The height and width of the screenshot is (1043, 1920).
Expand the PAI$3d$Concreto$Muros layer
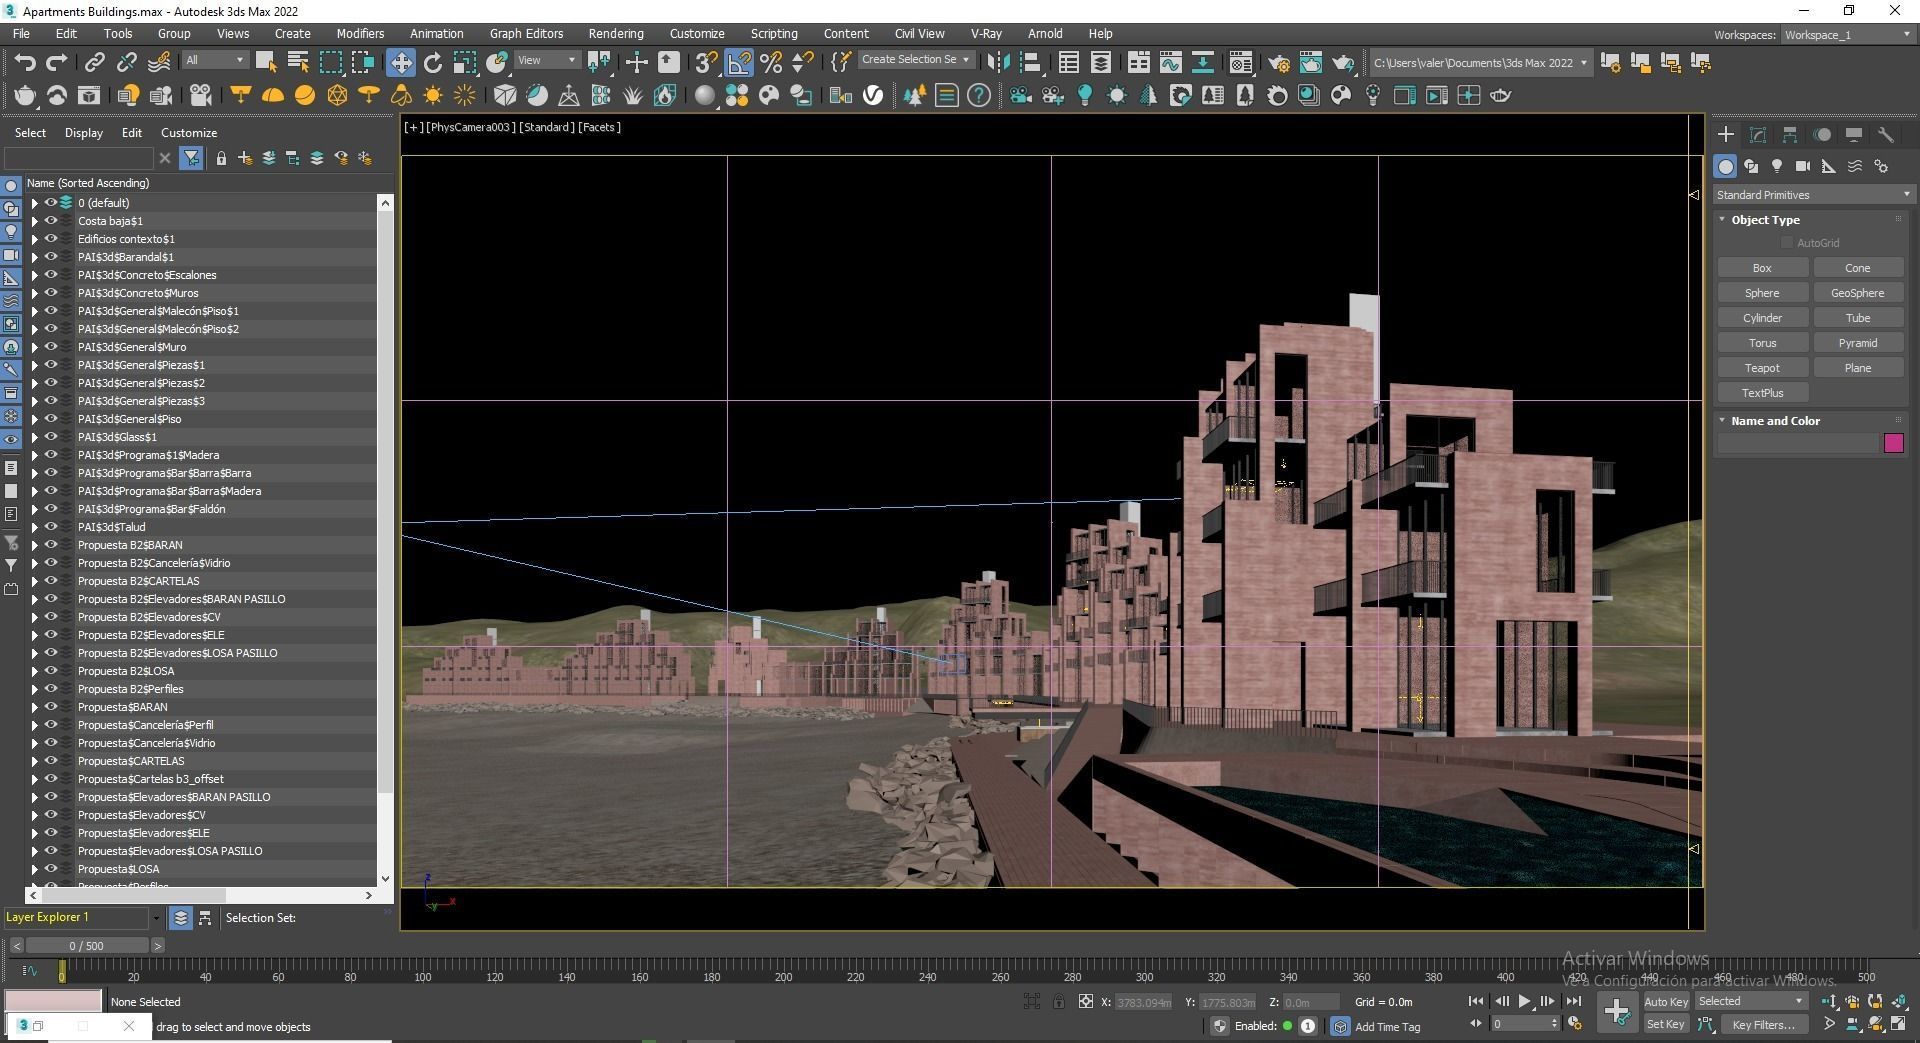pos(34,293)
